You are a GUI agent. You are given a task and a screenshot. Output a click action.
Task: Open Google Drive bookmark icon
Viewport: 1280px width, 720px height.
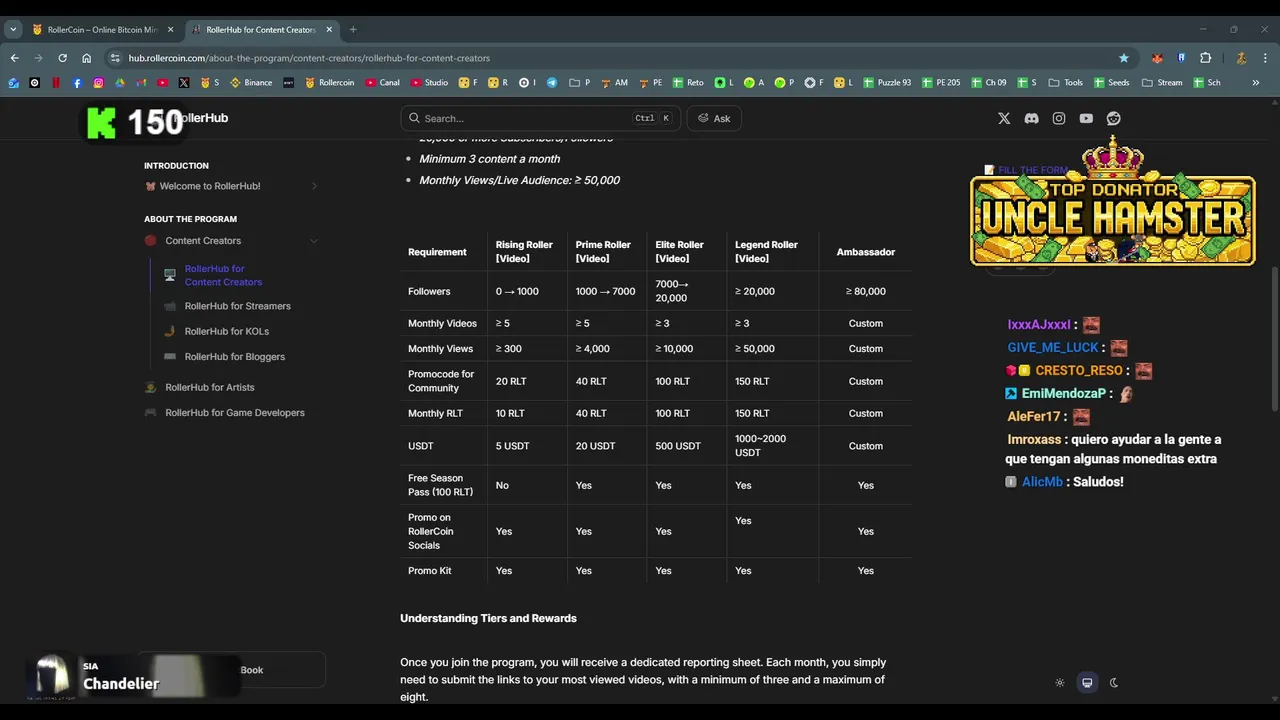pyautogui.click(x=120, y=83)
